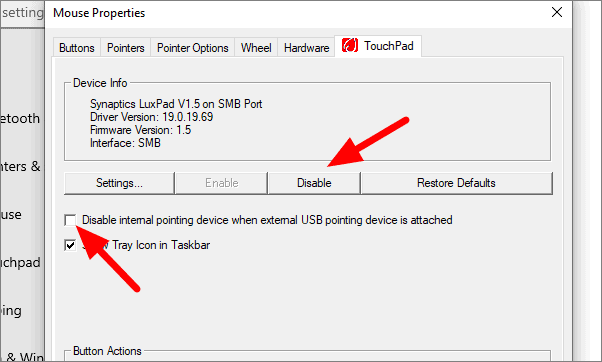
Task: Uncheck the Show Tray Icon in Taskbar checkbox
Action: 70,245
